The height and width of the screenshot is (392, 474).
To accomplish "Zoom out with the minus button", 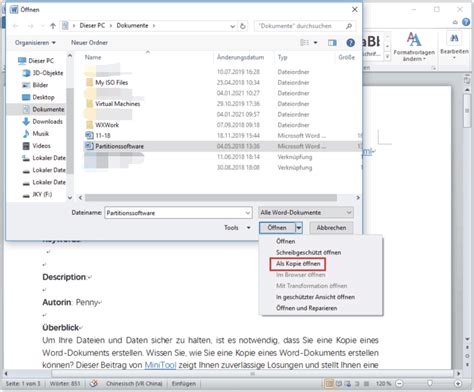I will point(400,383).
